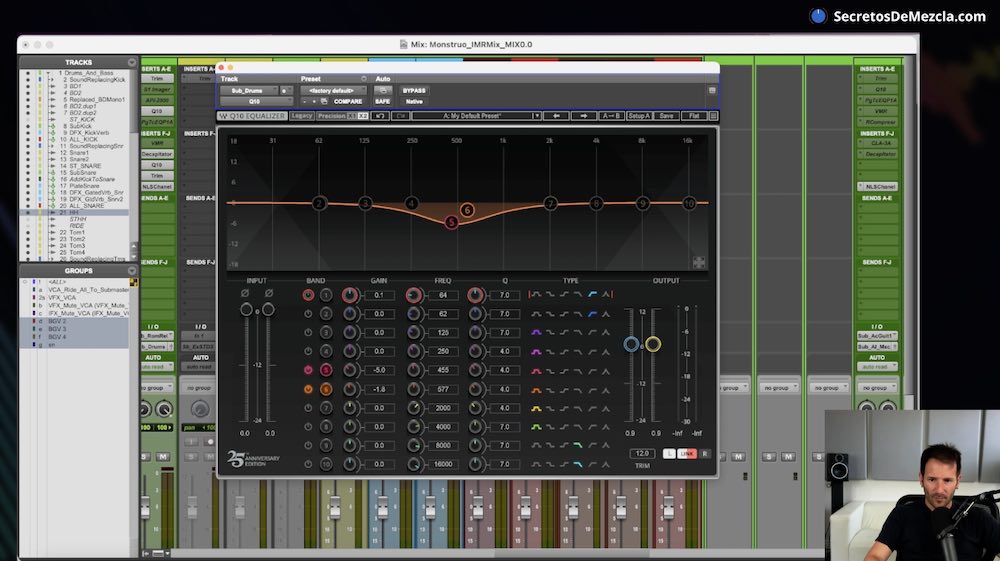Toggle right input phase invert
This screenshot has height=561, width=1000.
tap(268, 293)
